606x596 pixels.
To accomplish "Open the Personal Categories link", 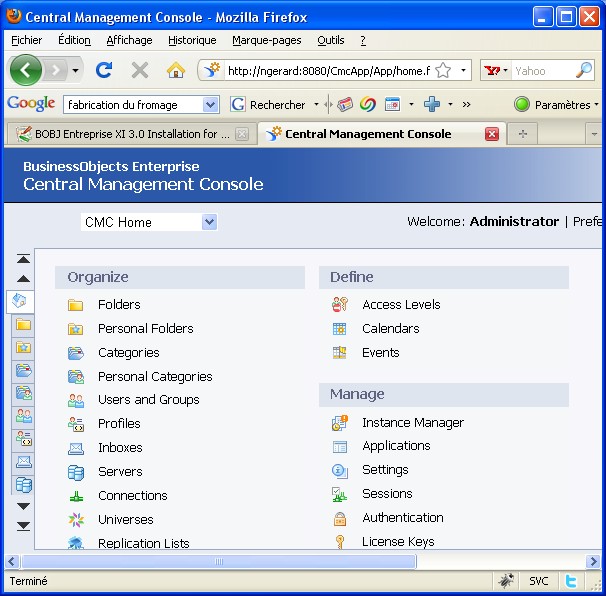I will tap(155, 377).
